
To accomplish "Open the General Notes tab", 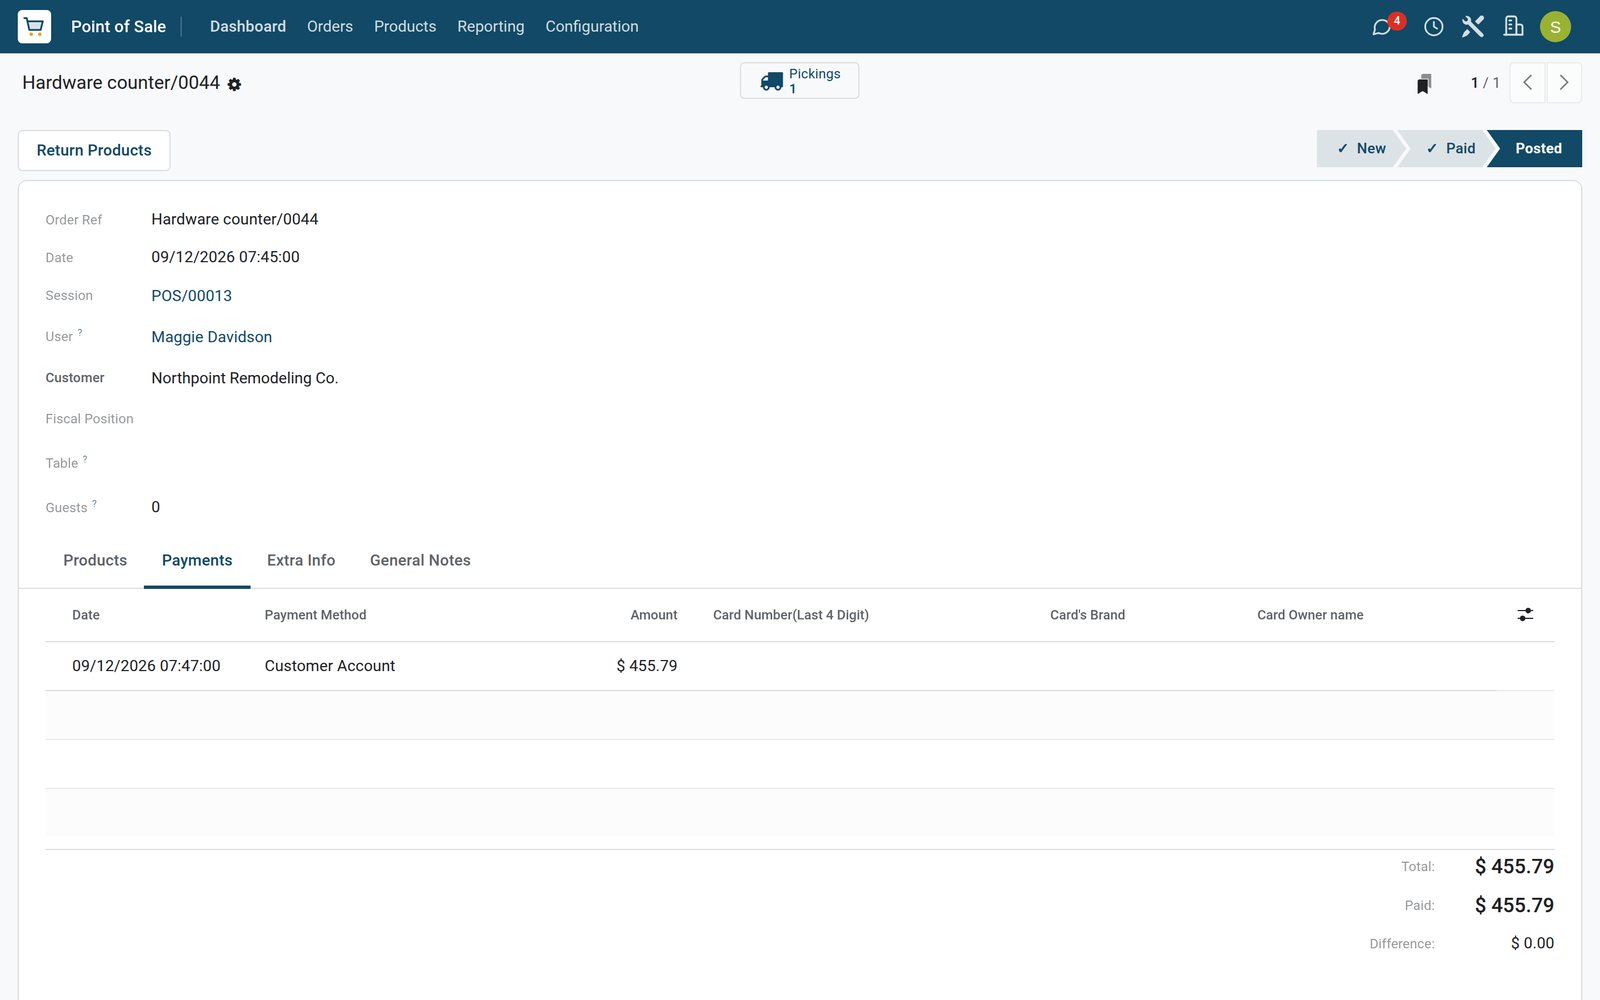I will pos(420,560).
